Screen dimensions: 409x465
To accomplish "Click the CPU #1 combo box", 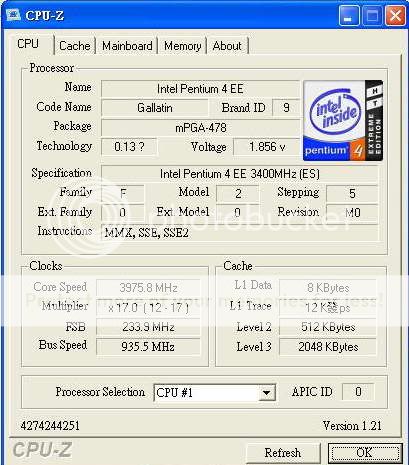I will pos(215,393).
